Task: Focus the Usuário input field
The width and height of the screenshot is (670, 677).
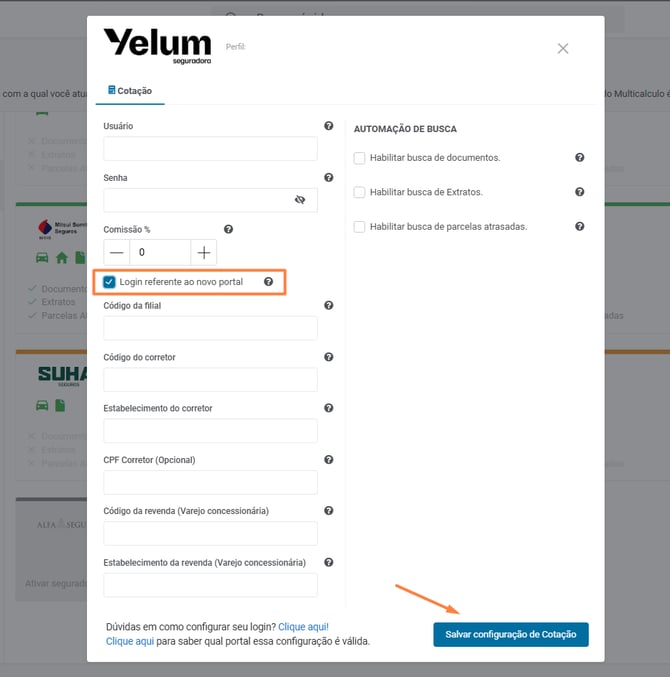Action: (x=210, y=149)
